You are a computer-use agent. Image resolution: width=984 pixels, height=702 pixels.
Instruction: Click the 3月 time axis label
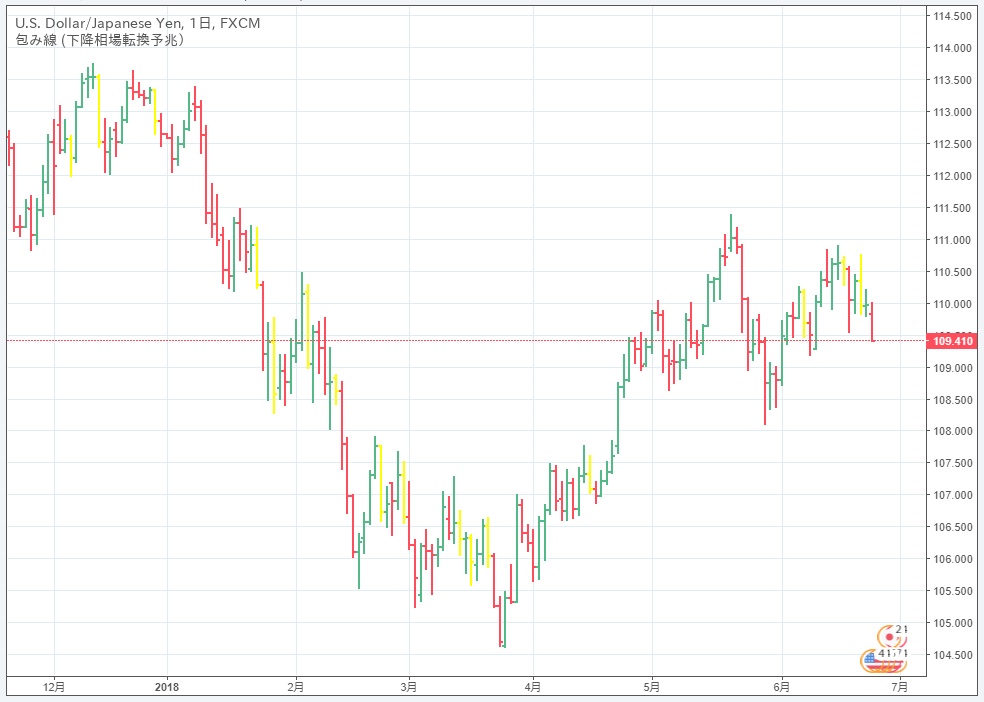tap(409, 687)
